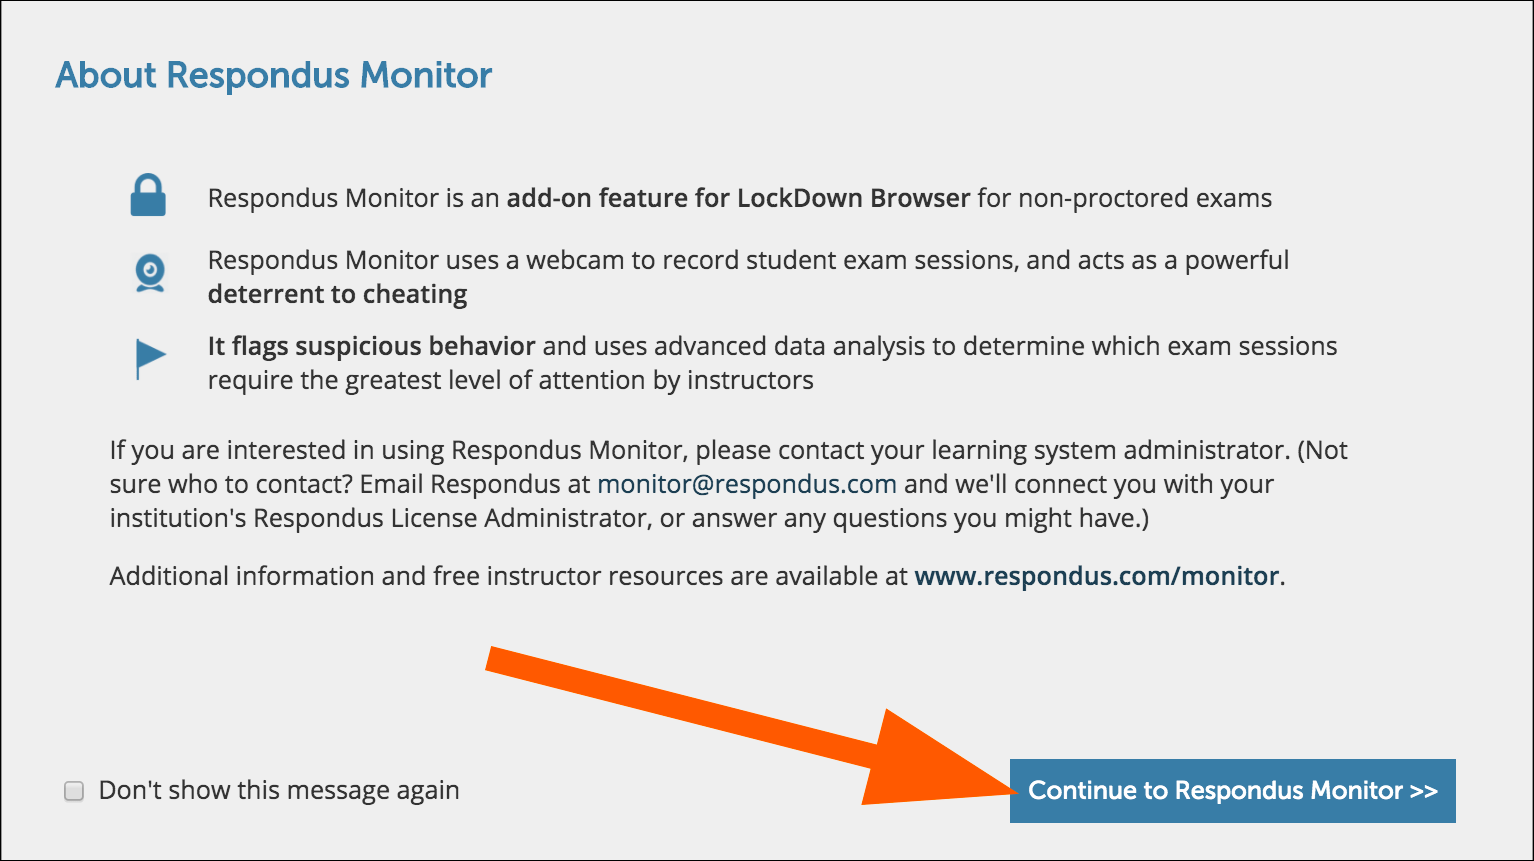The height and width of the screenshot is (861, 1534).
Task: Click the bold "It flags suspicious behavior" text
Action: click(x=371, y=347)
